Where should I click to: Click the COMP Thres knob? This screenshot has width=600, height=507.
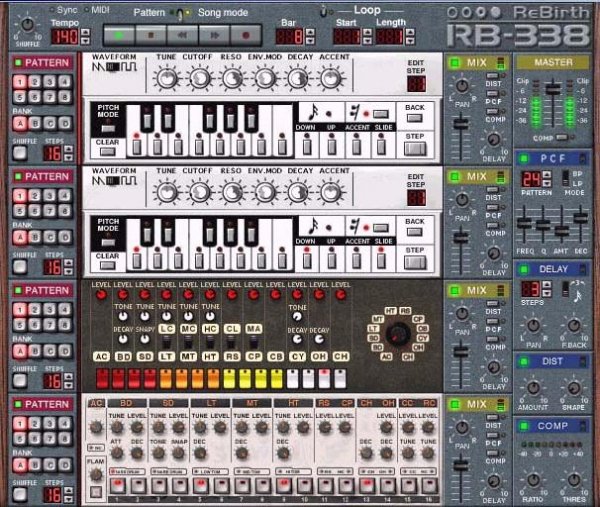(x=574, y=480)
